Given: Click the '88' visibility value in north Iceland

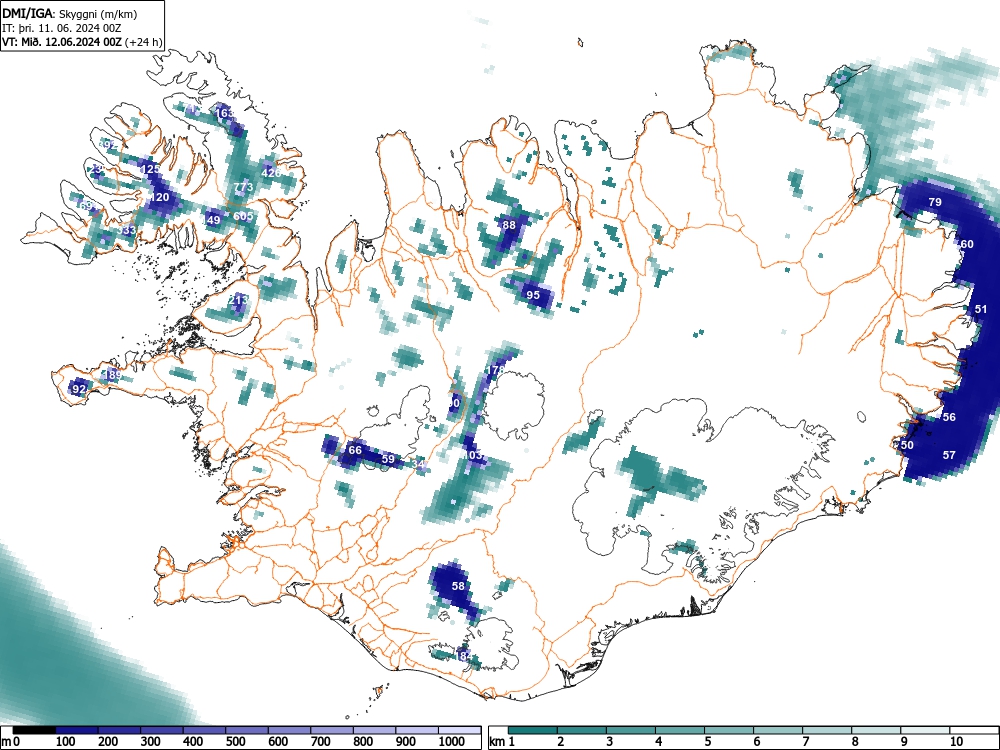Looking at the screenshot, I should coord(509,225).
